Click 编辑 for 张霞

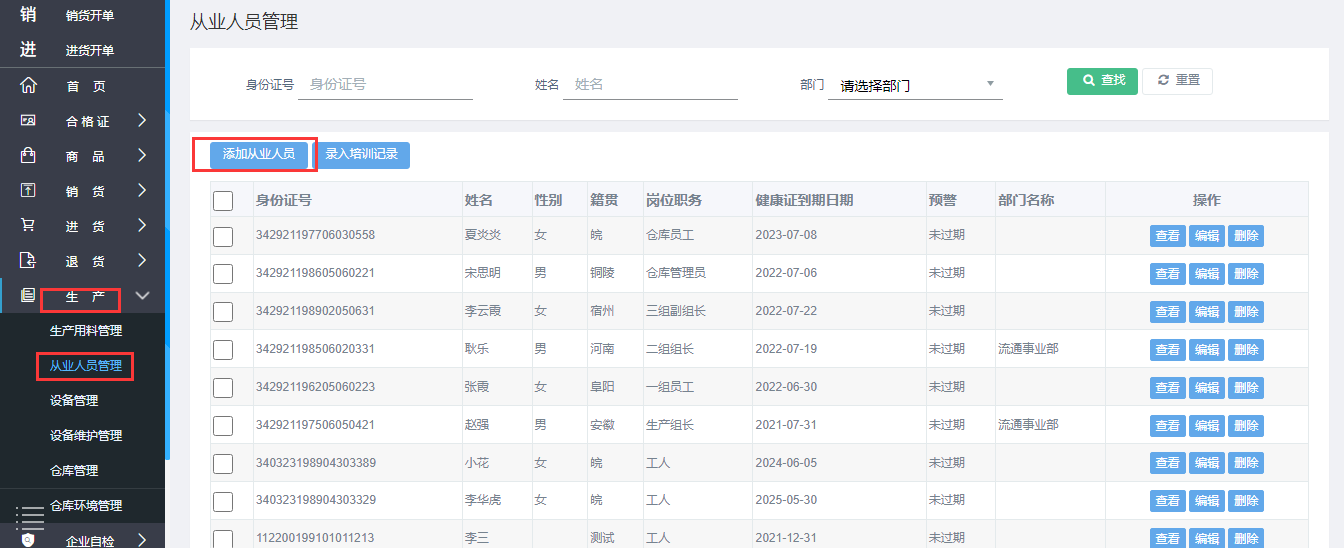tap(1207, 388)
